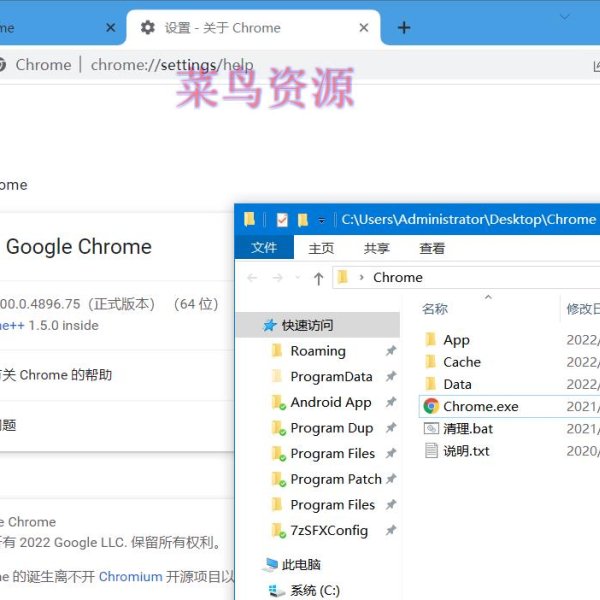Sort files by the 名称 column header

pyautogui.click(x=435, y=309)
